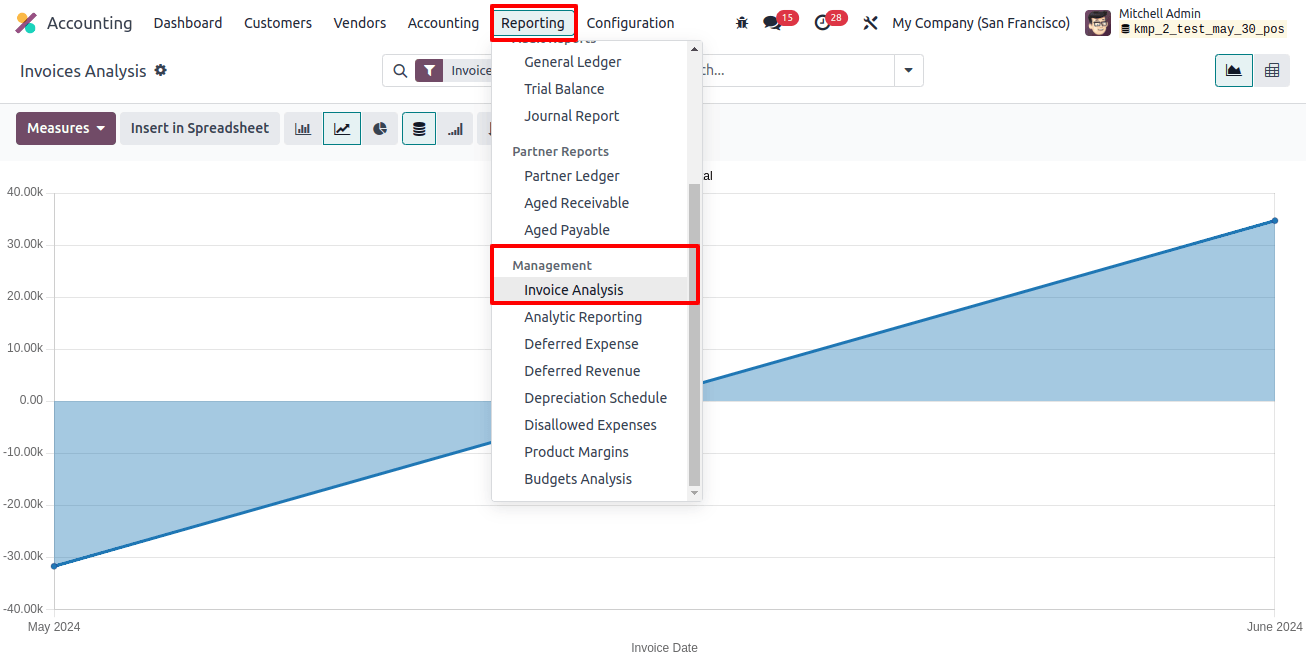This screenshot has height=660, width=1306.
Task: Open Disallowed Expenses report
Action: [x=590, y=425]
